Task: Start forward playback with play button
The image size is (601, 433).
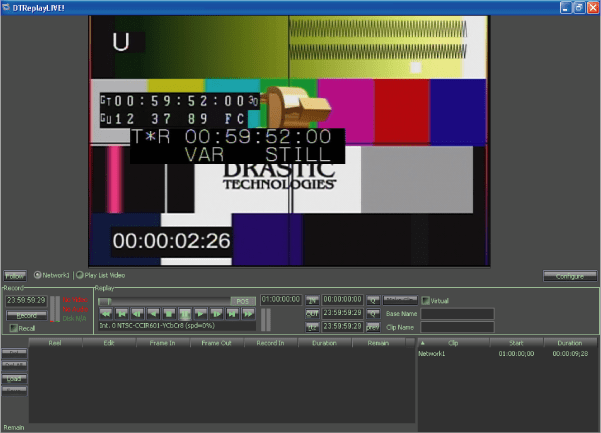Action: [201, 314]
